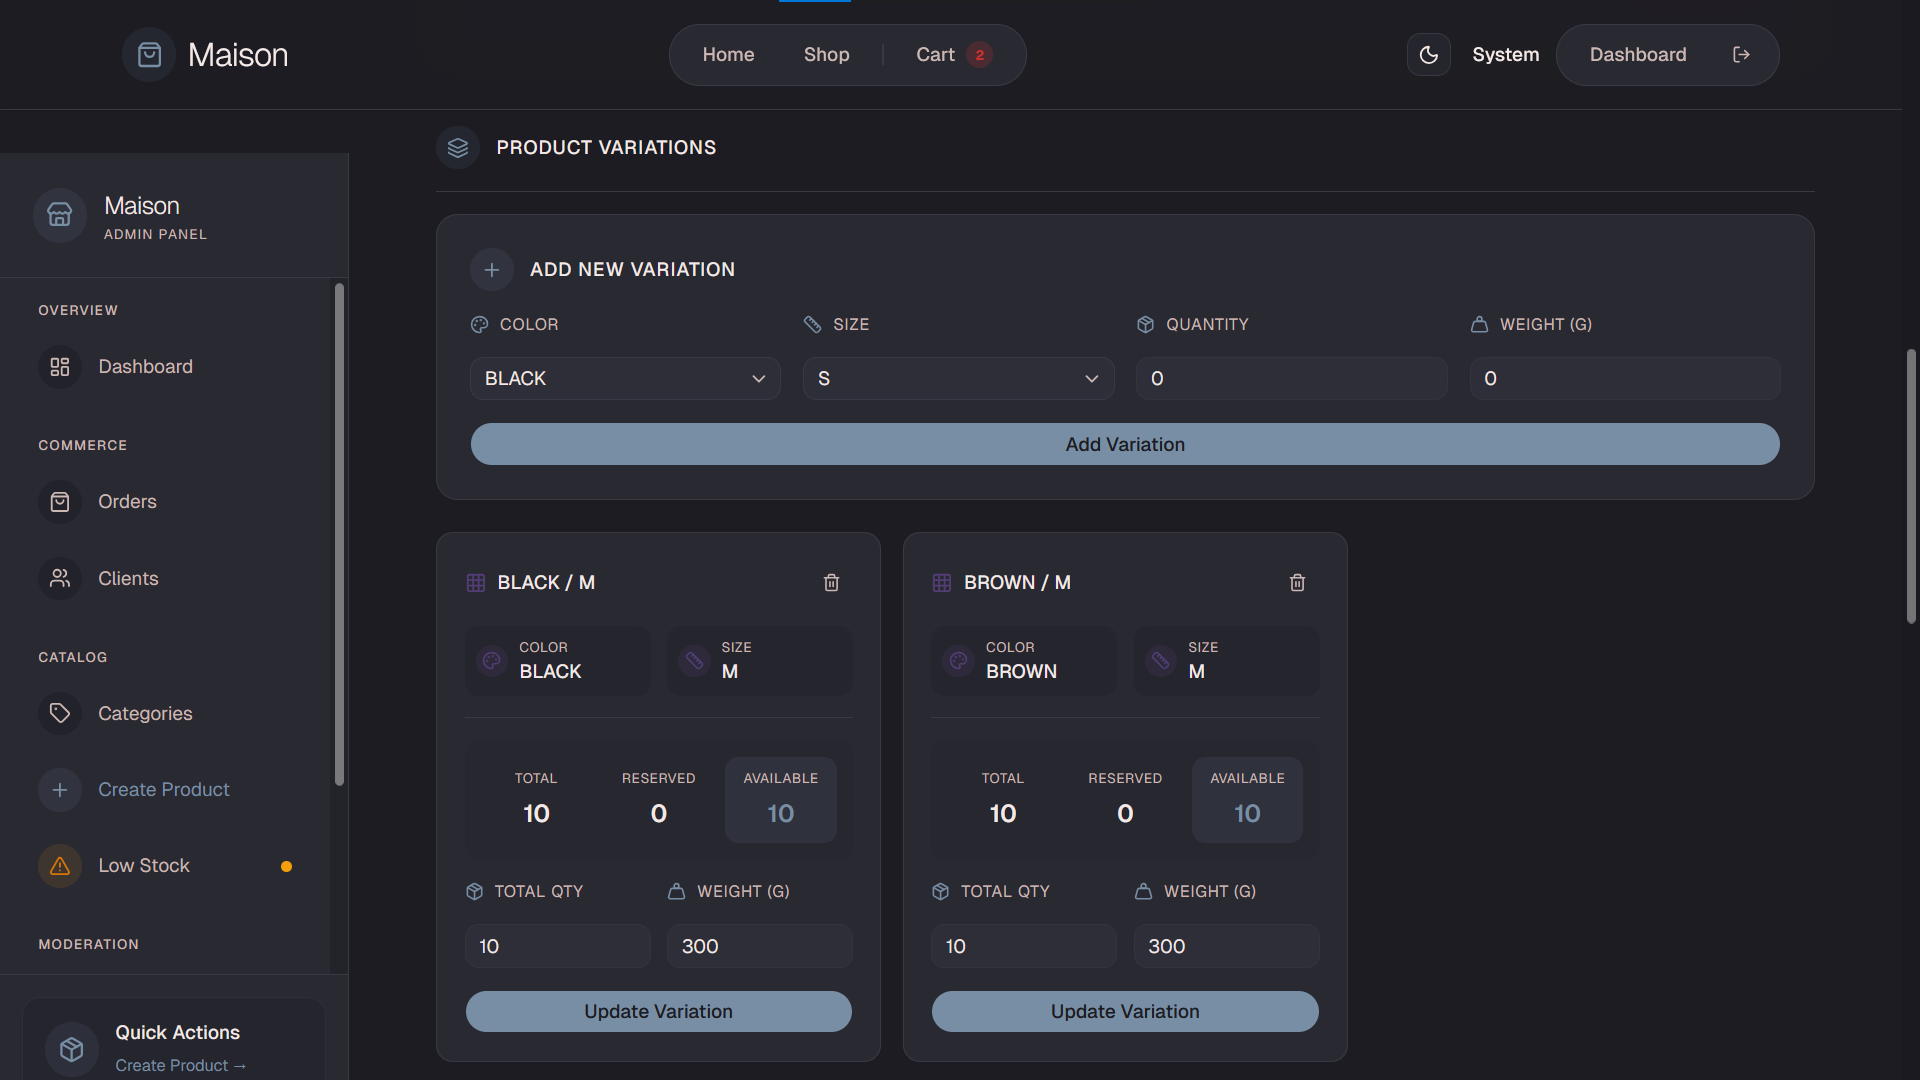
Task: Delete the BROWN / M variation
Action: 1297,583
